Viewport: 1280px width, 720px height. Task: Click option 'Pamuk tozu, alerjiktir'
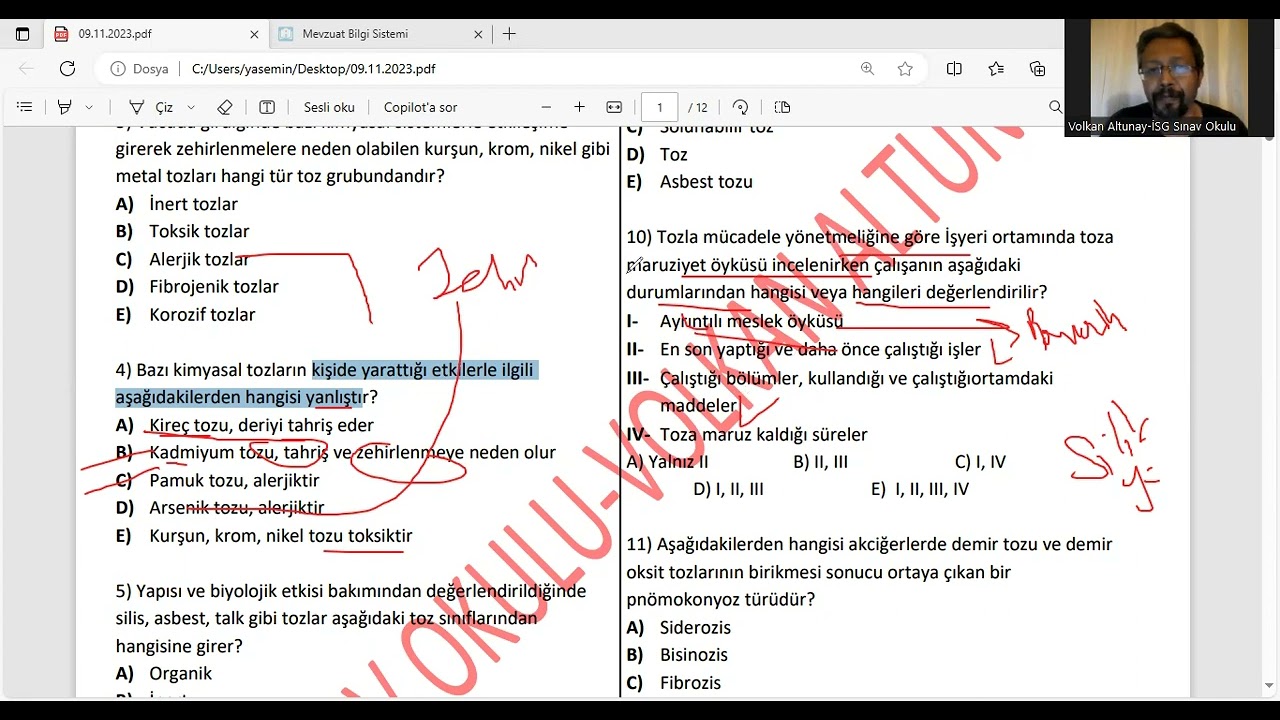tap(234, 480)
